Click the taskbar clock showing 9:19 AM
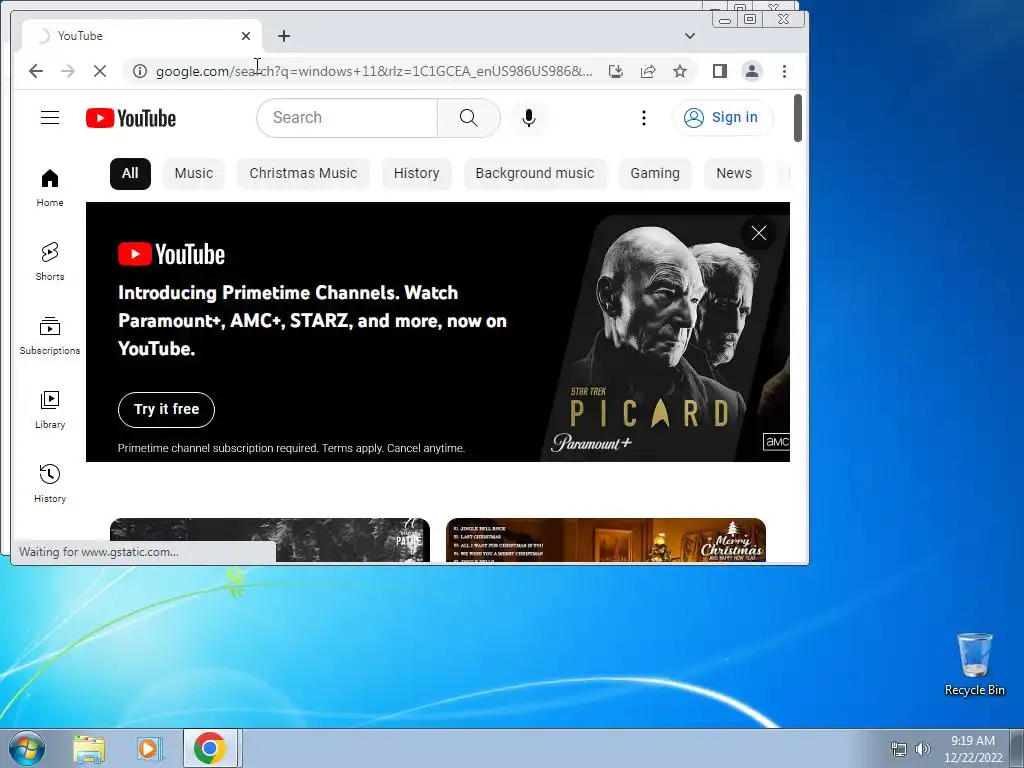This screenshot has height=768, width=1024. [973, 749]
